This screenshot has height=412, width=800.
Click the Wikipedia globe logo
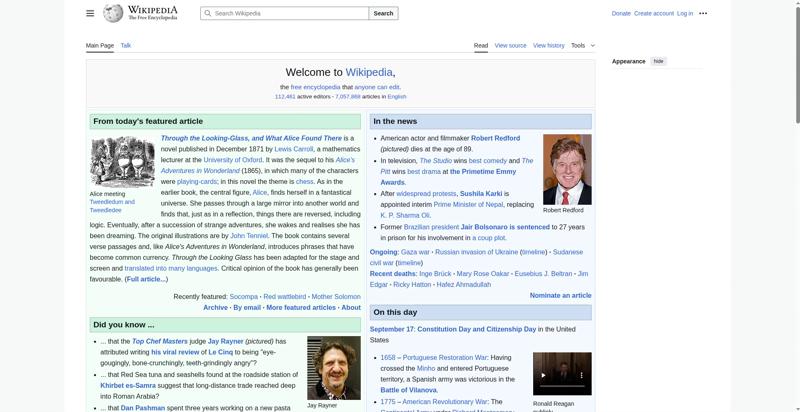[x=113, y=13]
